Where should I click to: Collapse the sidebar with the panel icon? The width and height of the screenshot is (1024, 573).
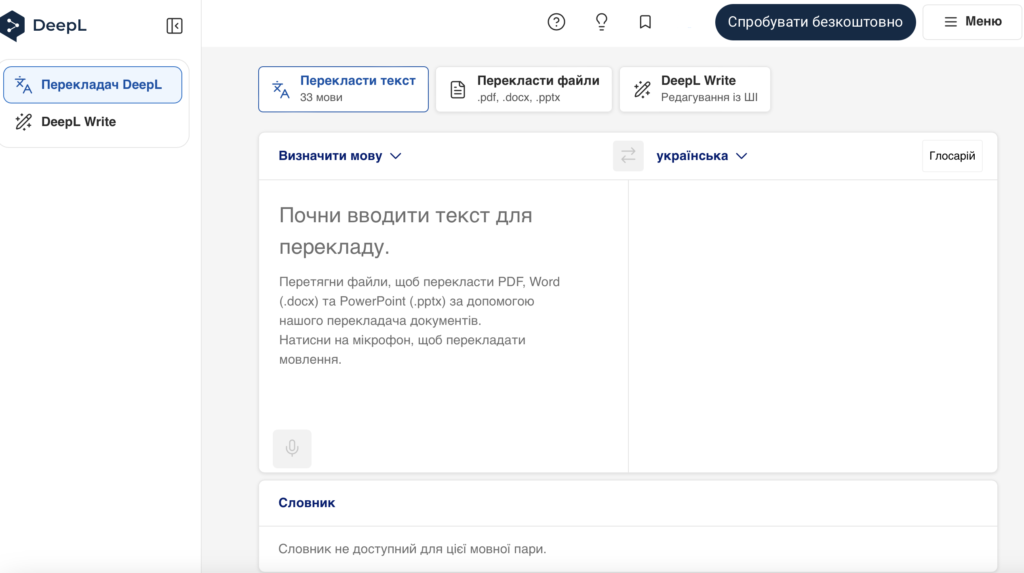174,26
